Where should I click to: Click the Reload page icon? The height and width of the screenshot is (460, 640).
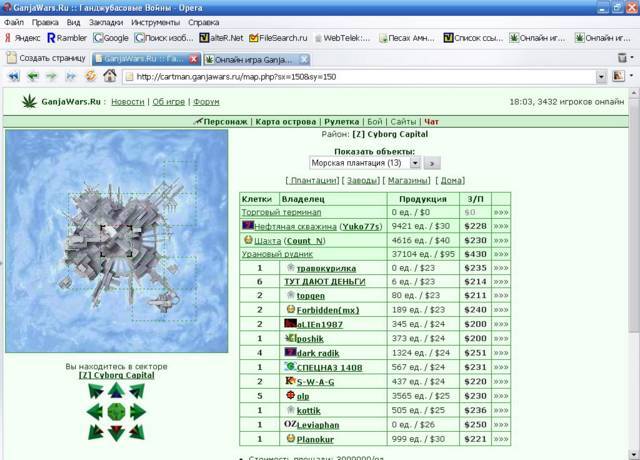(91, 76)
